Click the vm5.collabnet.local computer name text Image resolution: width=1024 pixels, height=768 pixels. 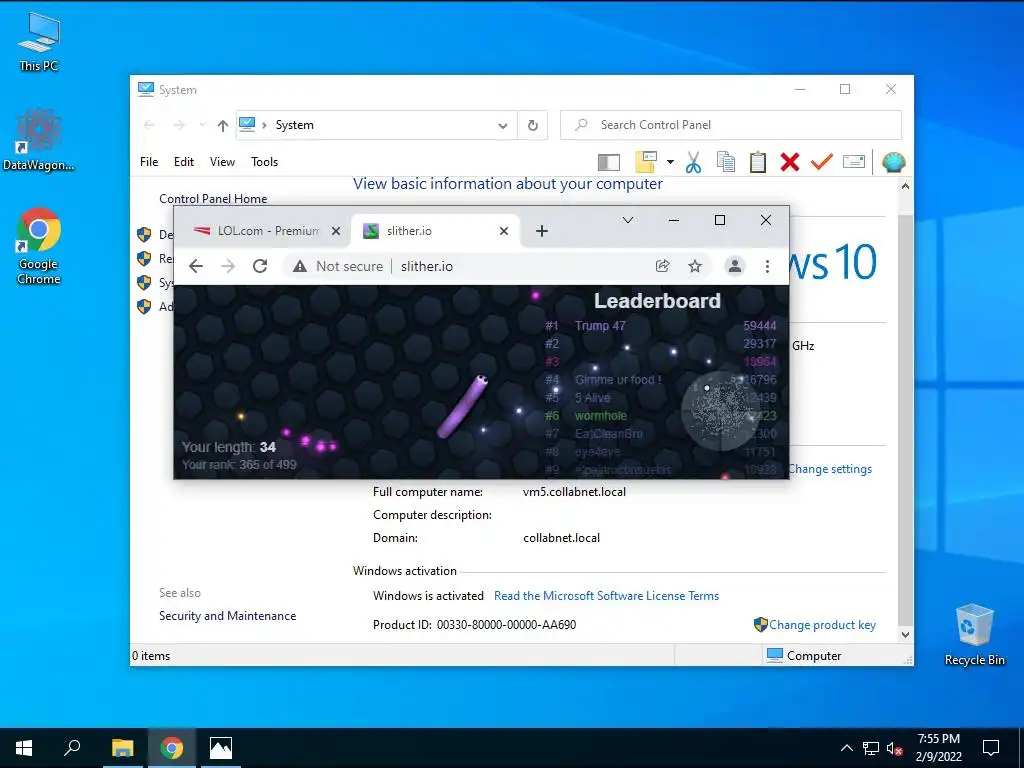[574, 492]
